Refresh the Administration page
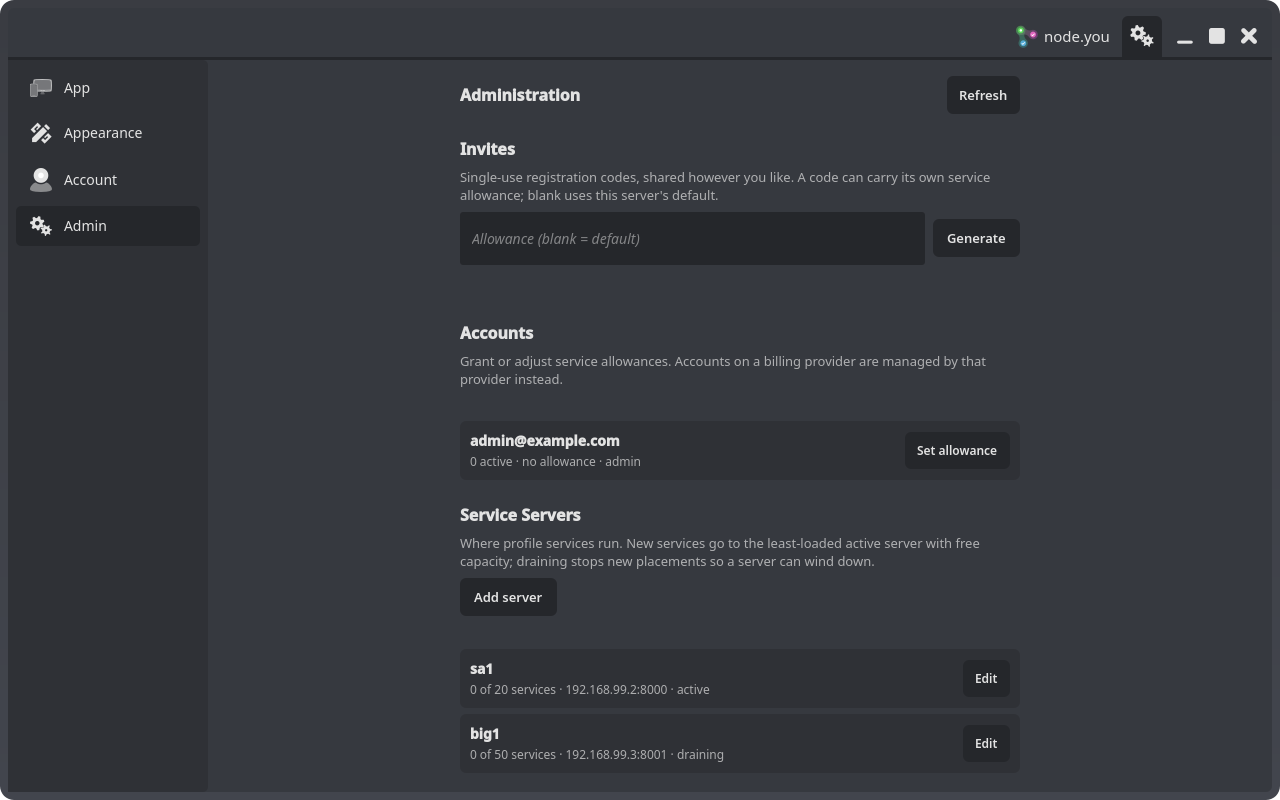Screen dimensions: 1280x800 [x=983, y=95]
